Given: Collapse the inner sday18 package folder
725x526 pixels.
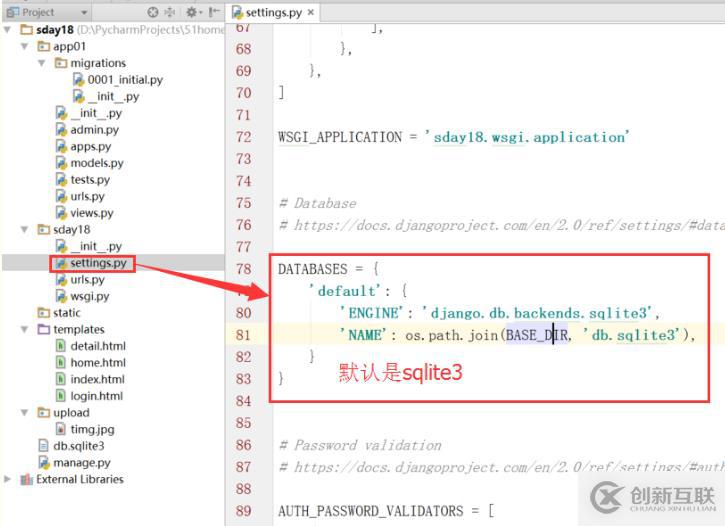Looking at the screenshot, I should pyautogui.click(x=25, y=230).
